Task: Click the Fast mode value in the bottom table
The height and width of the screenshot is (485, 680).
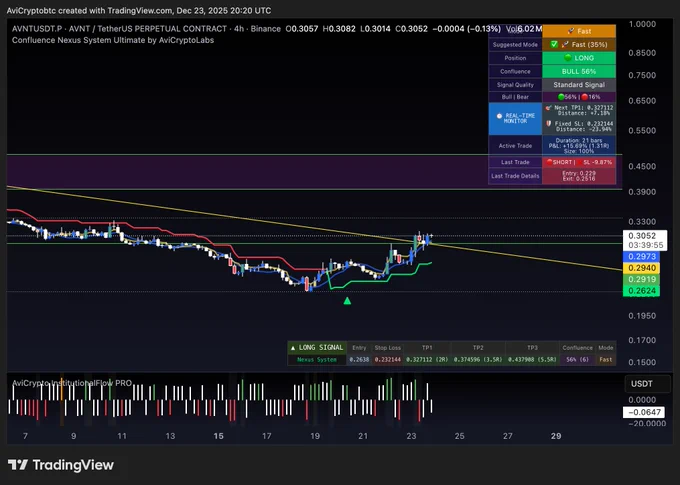Action: pos(606,360)
